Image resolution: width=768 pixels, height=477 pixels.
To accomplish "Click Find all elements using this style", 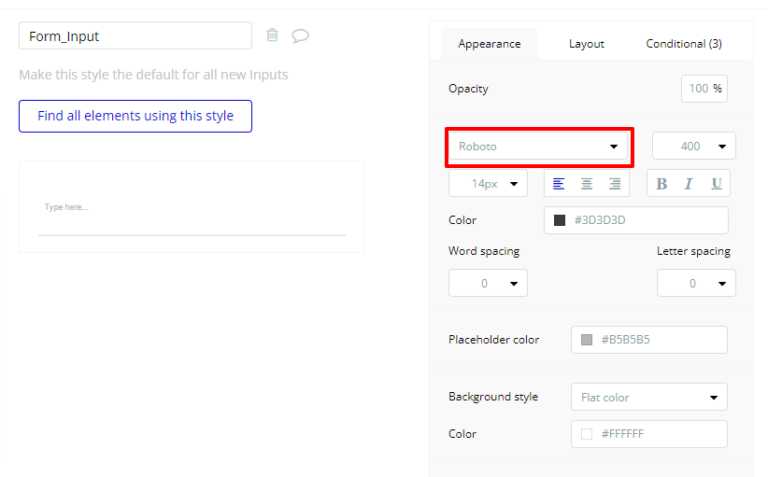I will (135, 116).
